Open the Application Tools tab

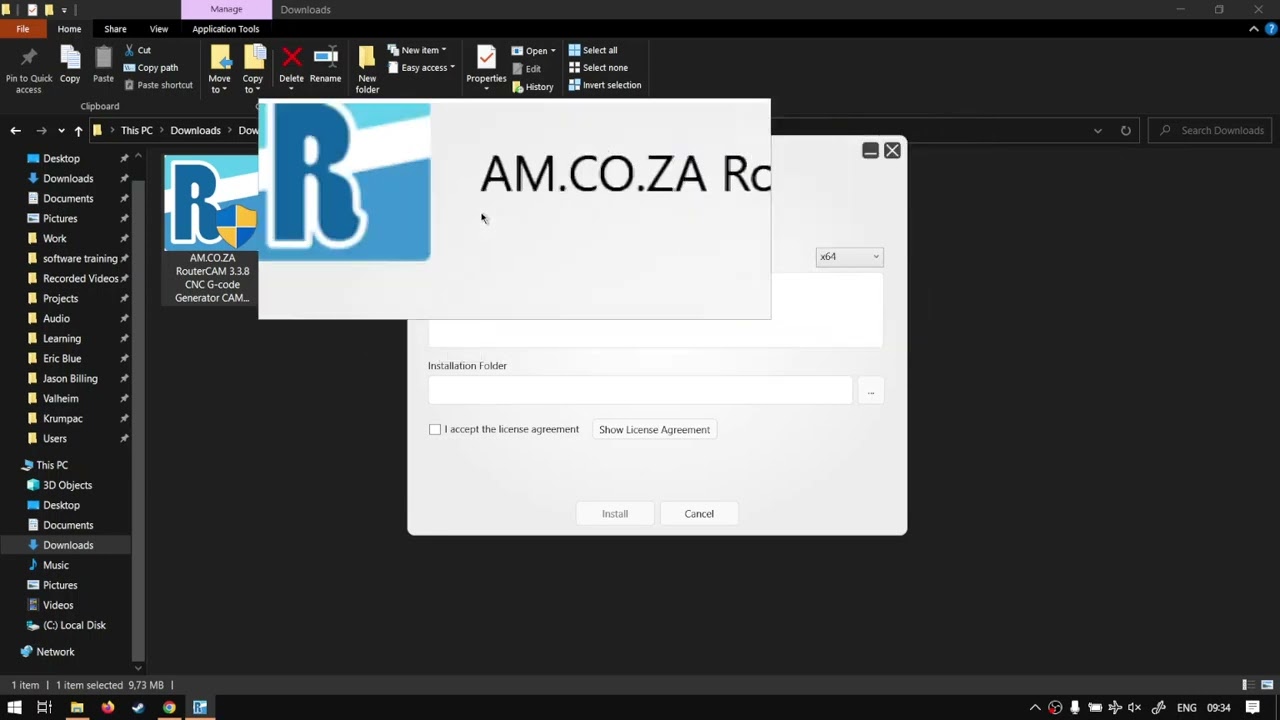coord(225,29)
